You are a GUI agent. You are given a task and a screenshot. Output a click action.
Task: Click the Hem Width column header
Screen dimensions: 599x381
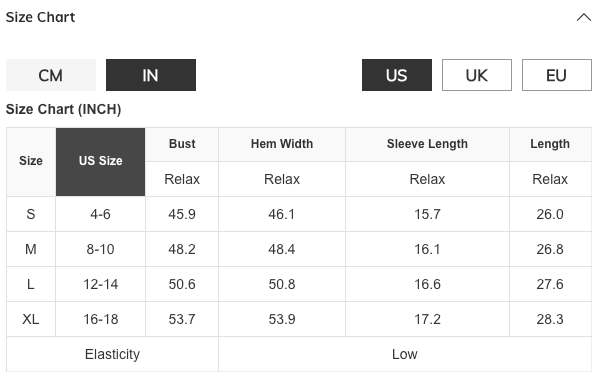282,144
